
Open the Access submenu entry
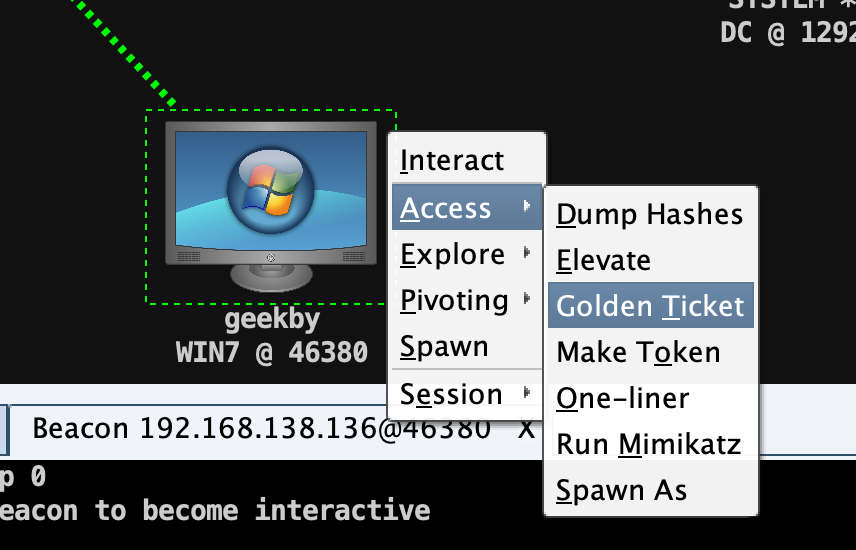[467, 207]
